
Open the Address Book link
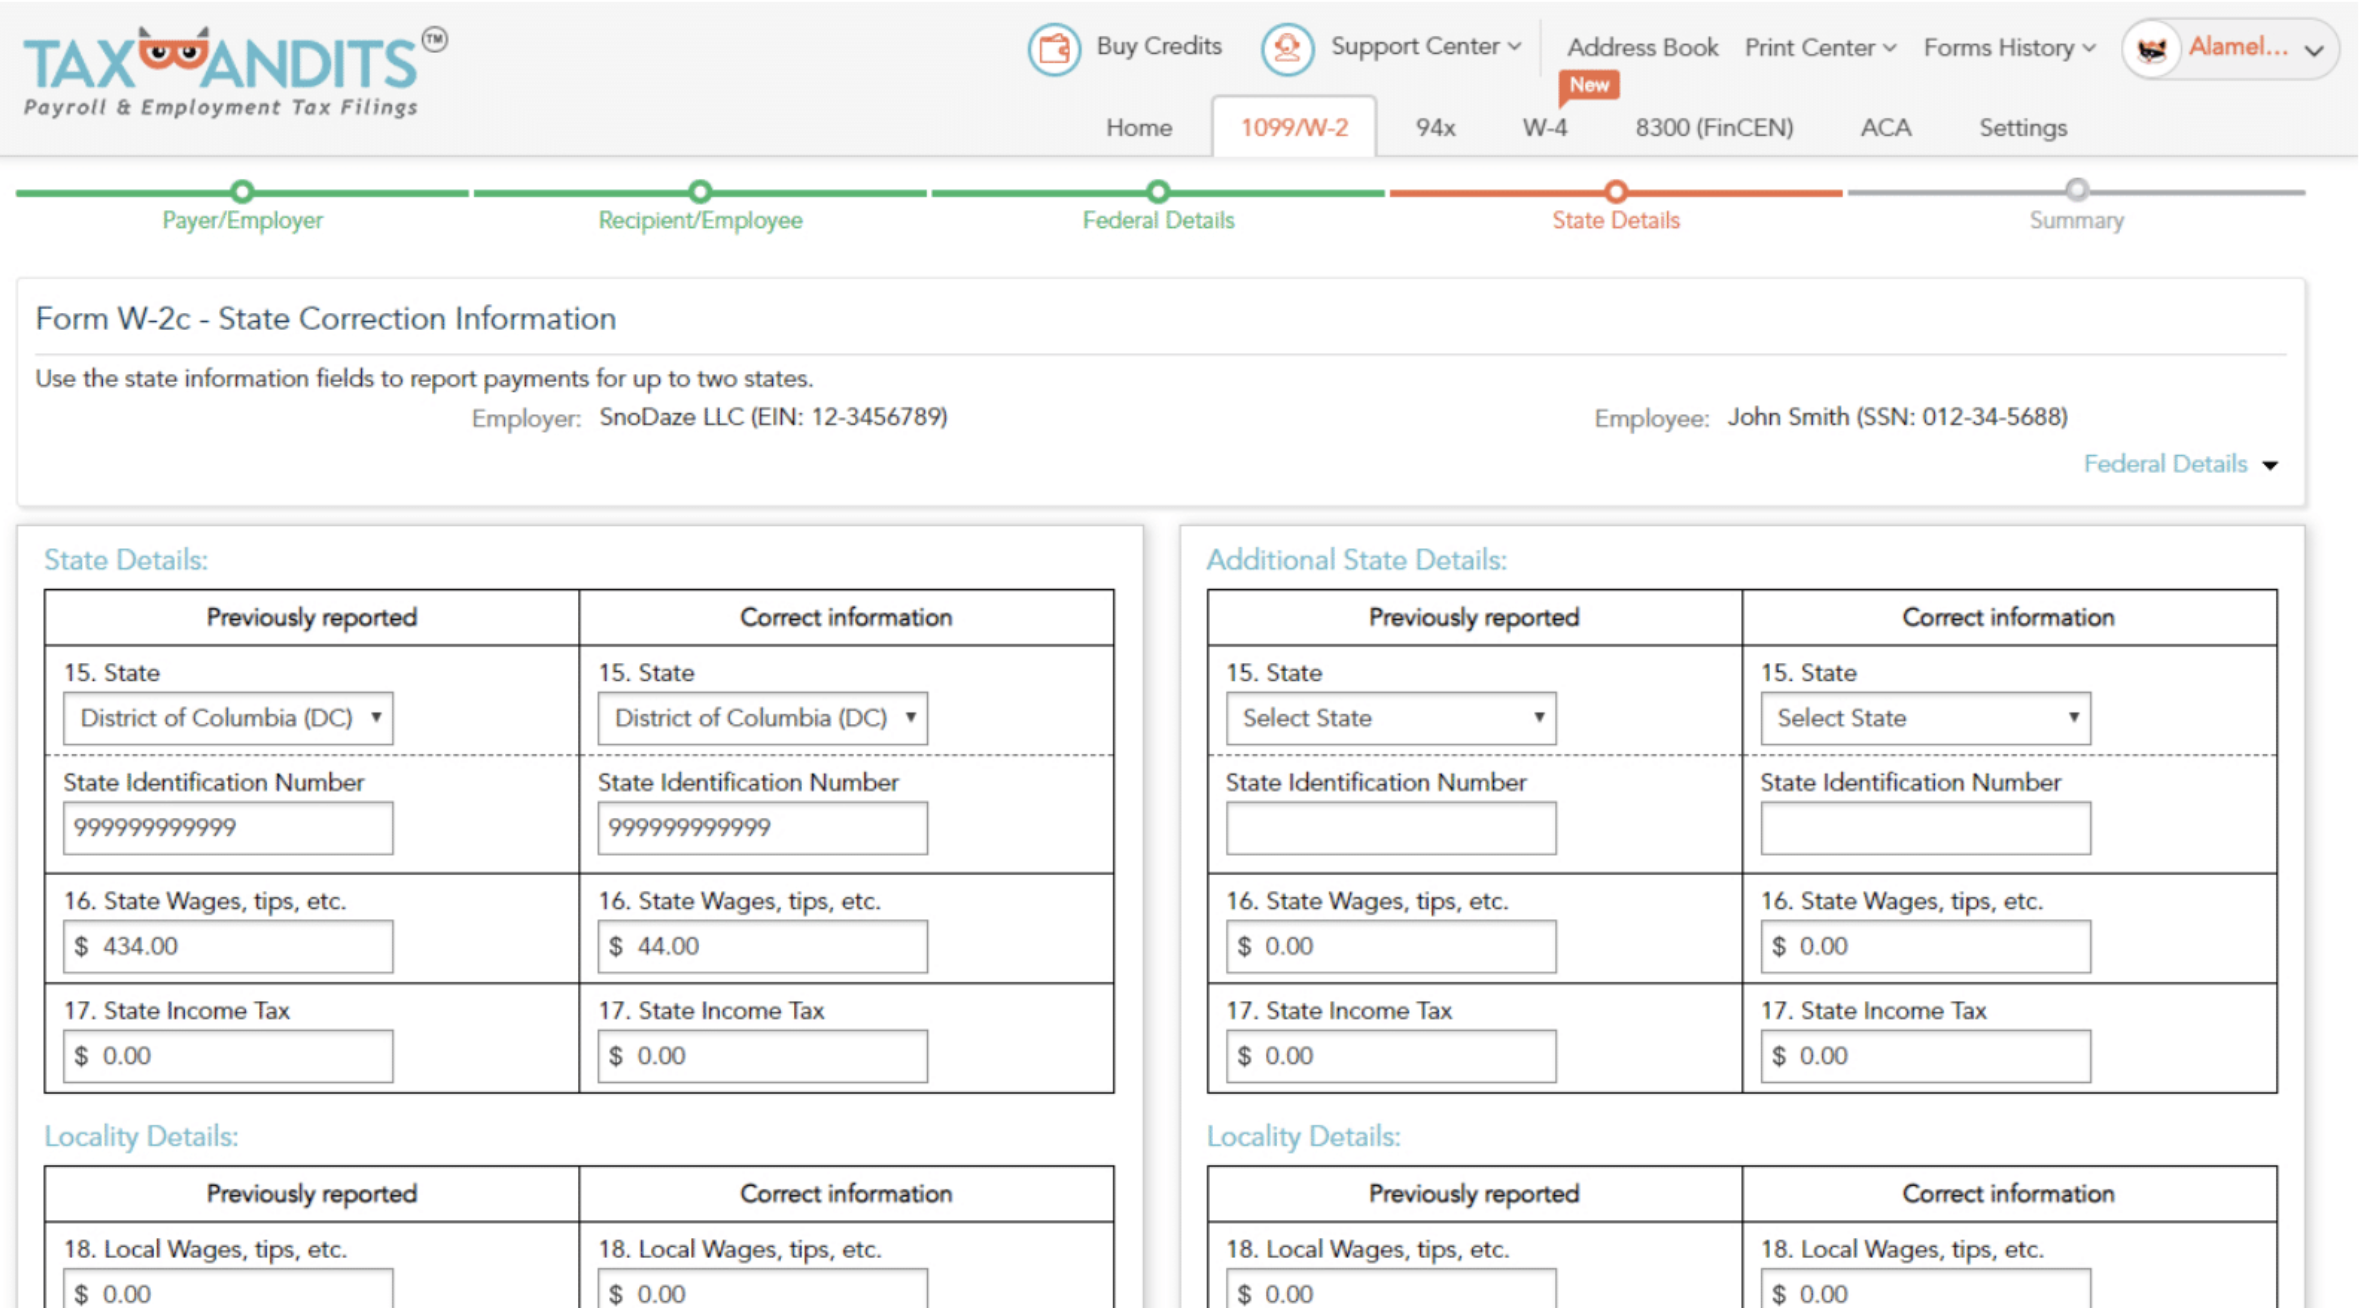pos(1642,47)
